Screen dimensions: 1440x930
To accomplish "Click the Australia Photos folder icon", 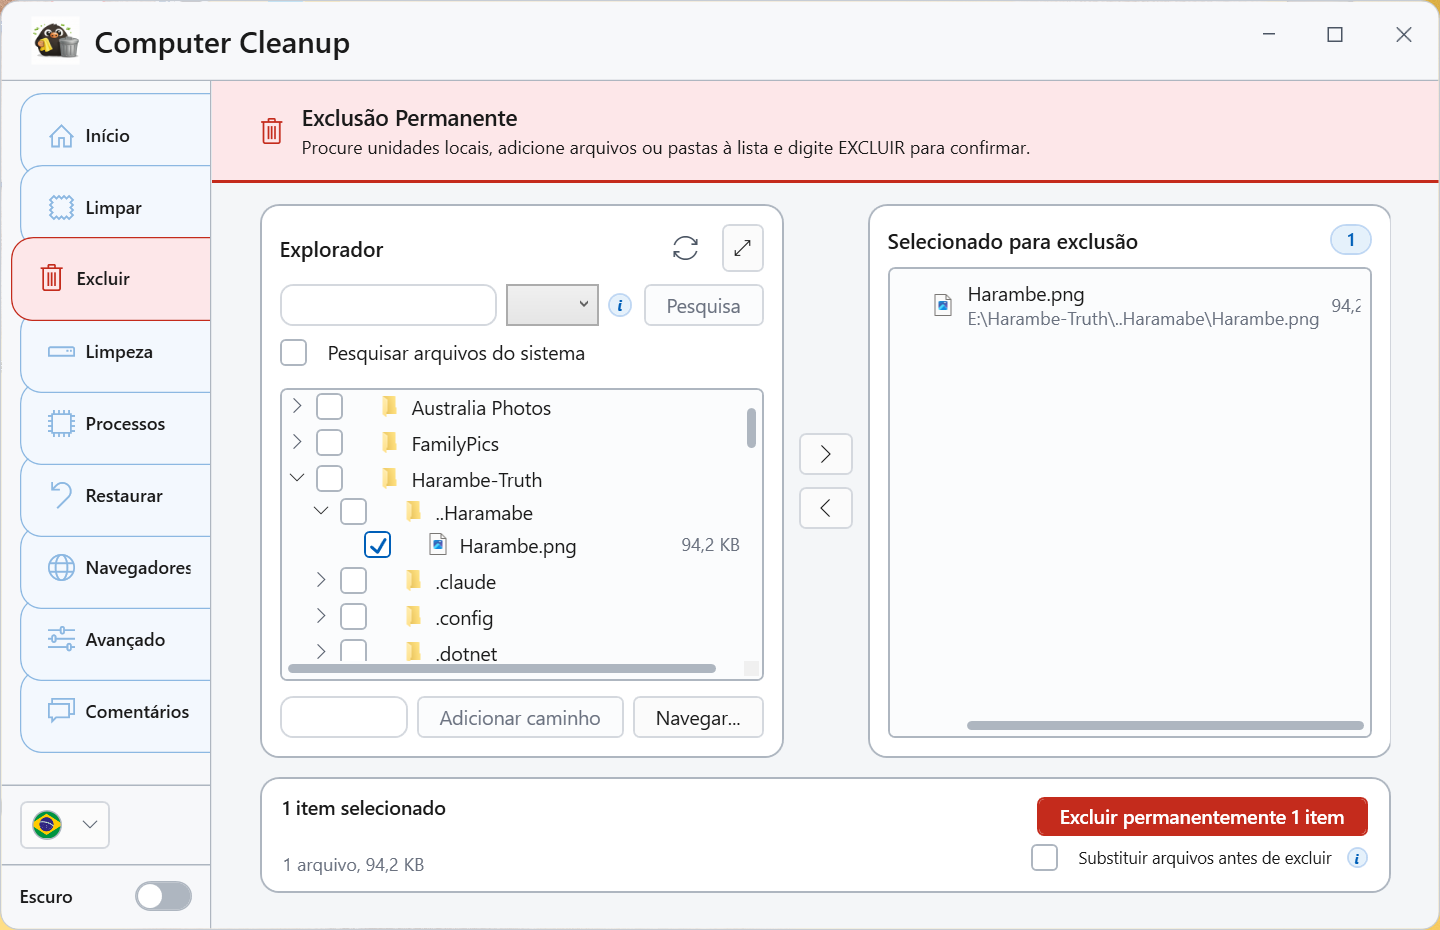I will click(390, 406).
